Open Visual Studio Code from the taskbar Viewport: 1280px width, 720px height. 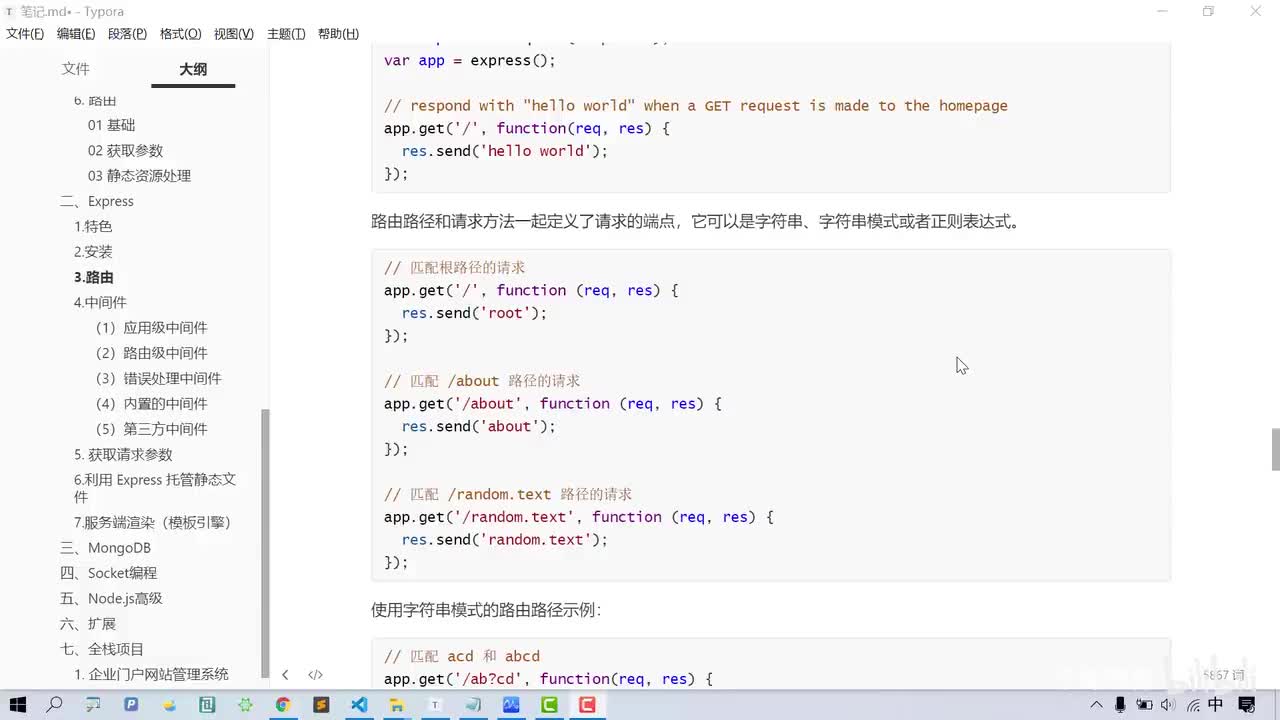(359, 705)
